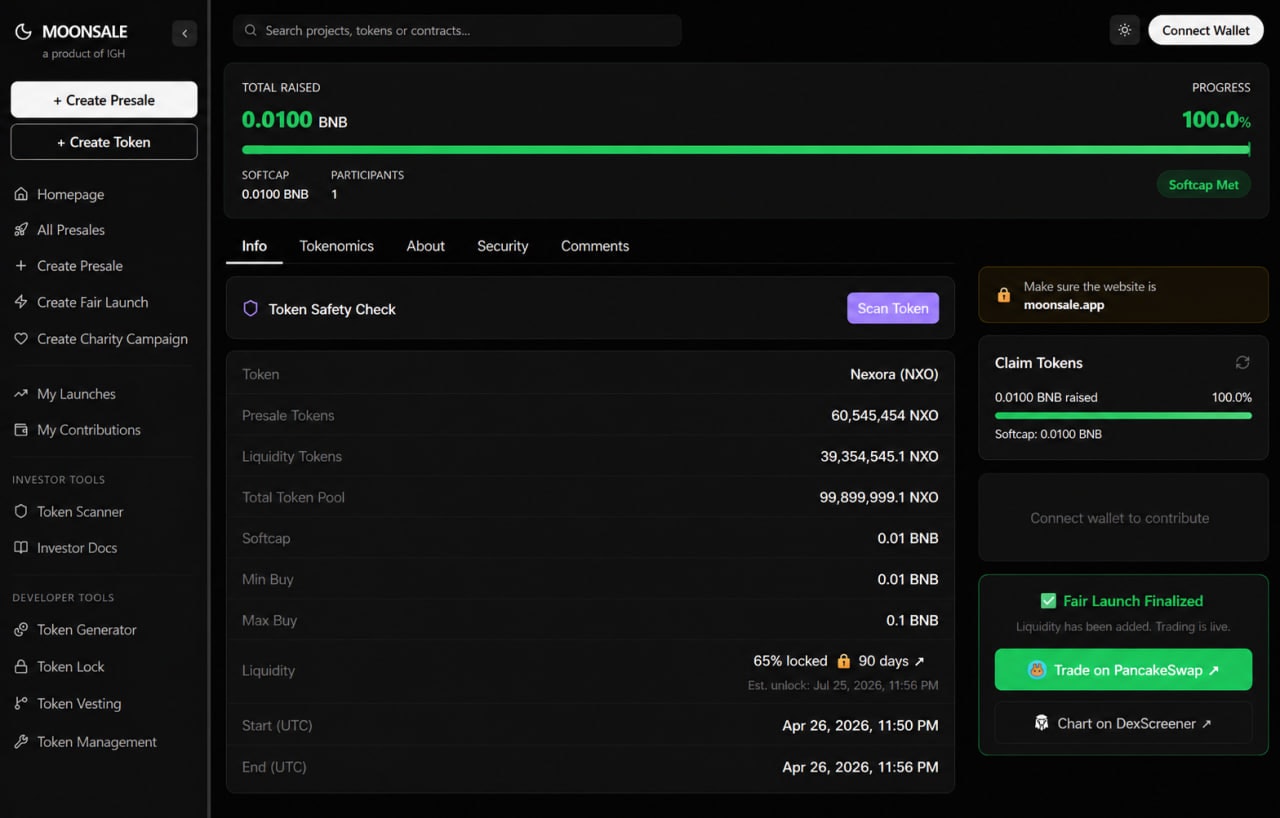Click the 60,545,454 NXO presale value
The height and width of the screenshot is (818, 1280).
pyautogui.click(x=885, y=415)
